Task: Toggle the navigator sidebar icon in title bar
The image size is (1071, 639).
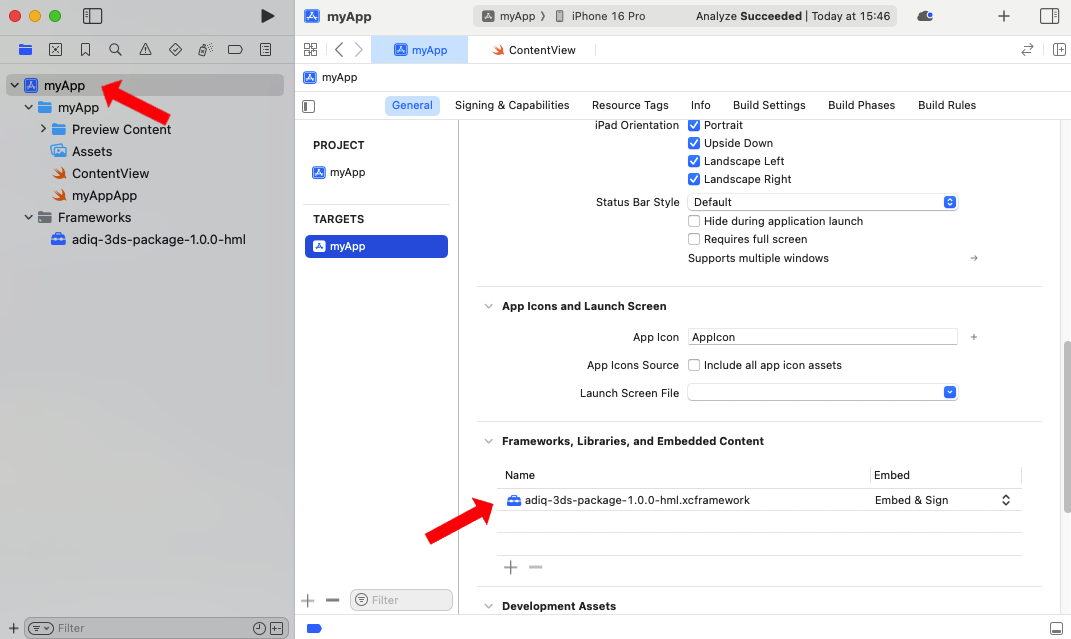Action: (x=92, y=16)
